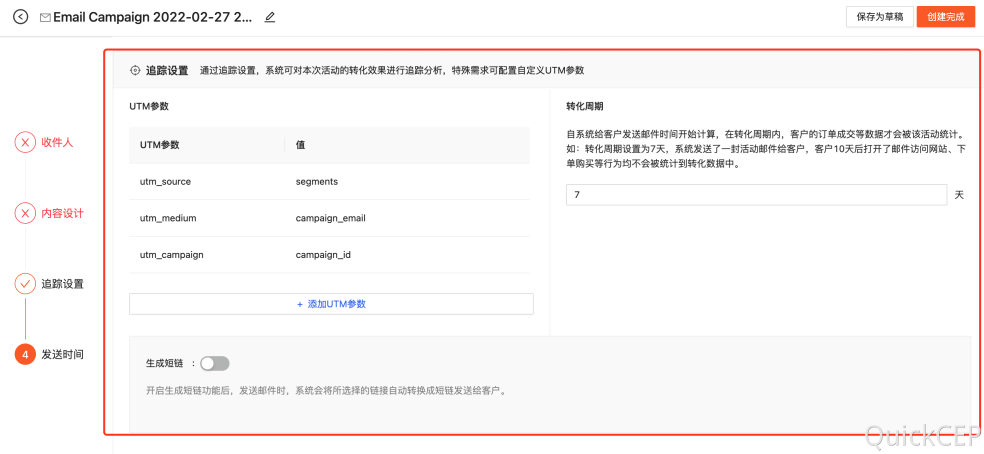Click the envelope icon beside campaign title
The width and height of the screenshot is (984, 454).
click(45, 18)
